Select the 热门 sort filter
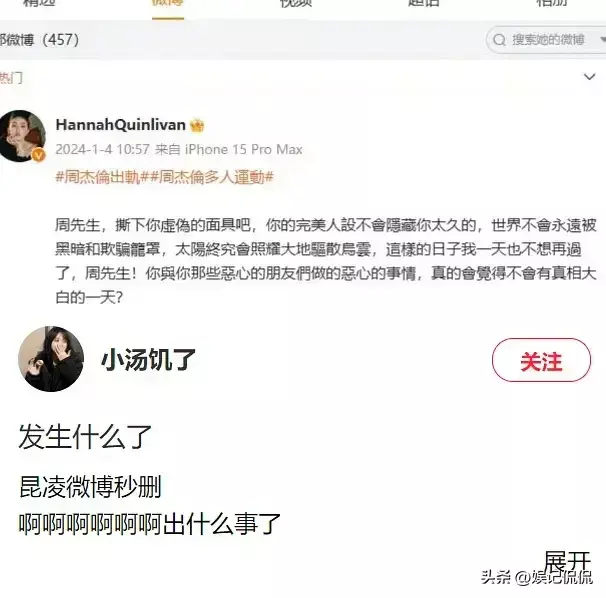Image resolution: width=606 pixels, height=598 pixels. (x=11, y=78)
